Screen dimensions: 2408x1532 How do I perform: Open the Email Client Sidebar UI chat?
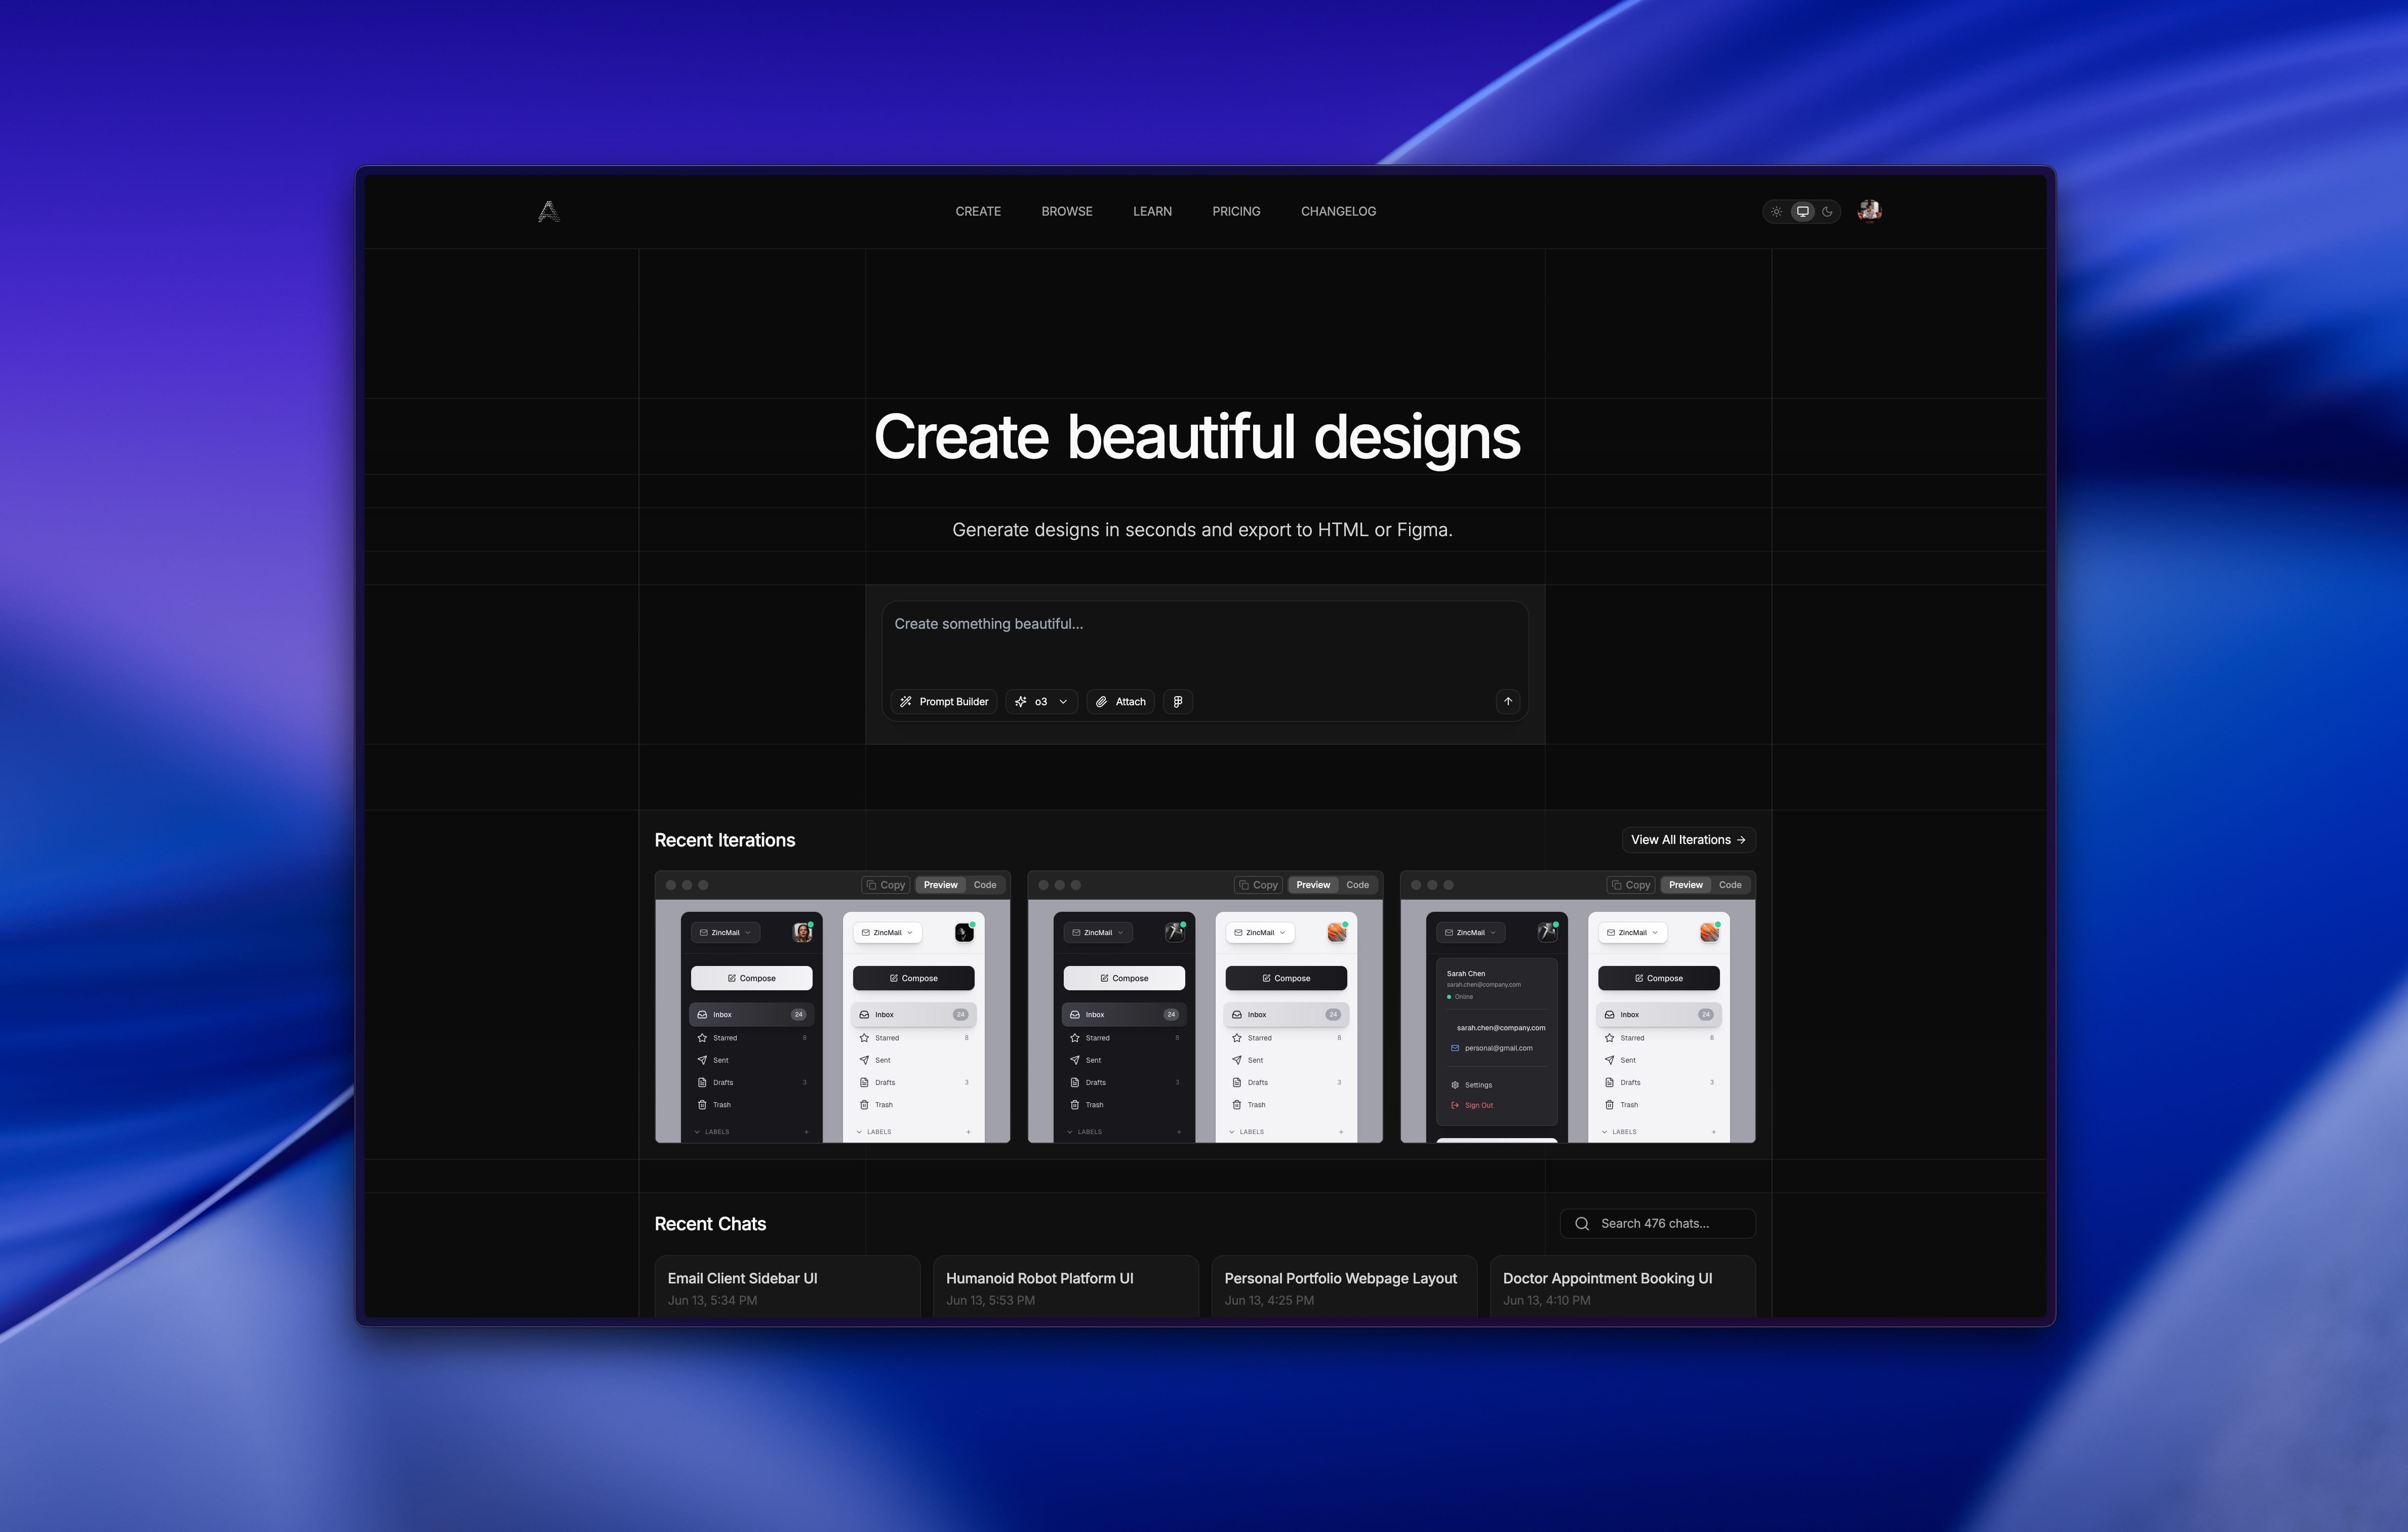[787, 1287]
